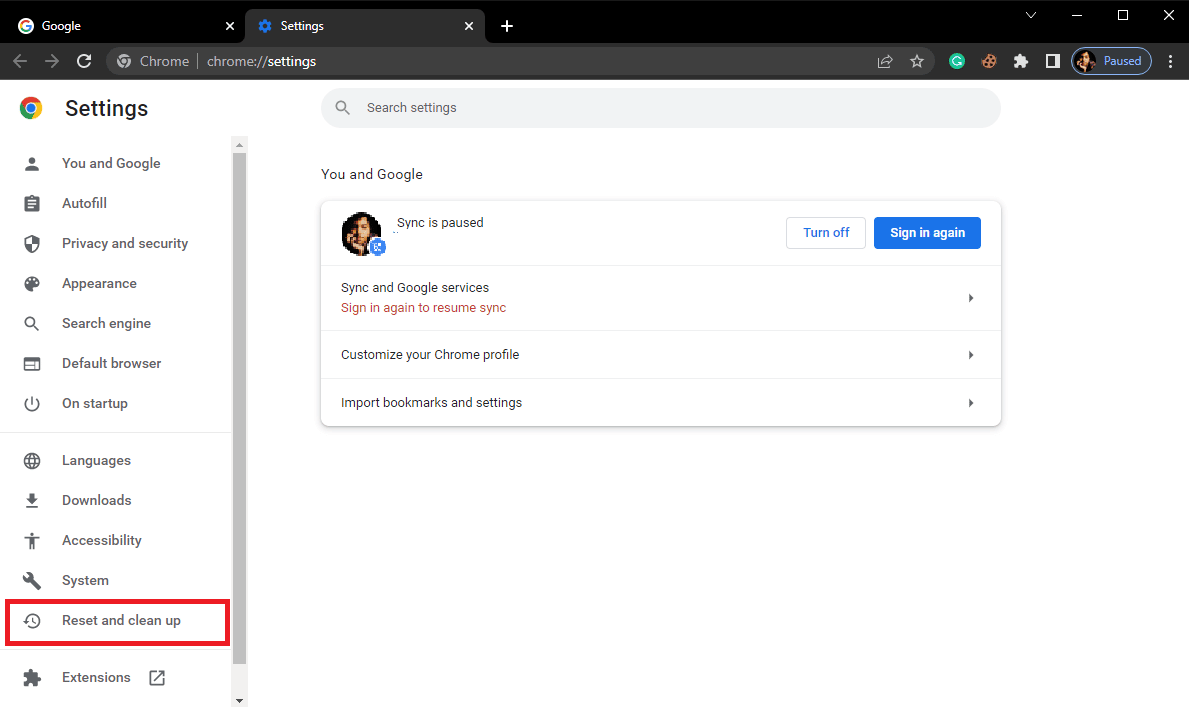Expand Sync and Google services row

click(x=660, y=298)
